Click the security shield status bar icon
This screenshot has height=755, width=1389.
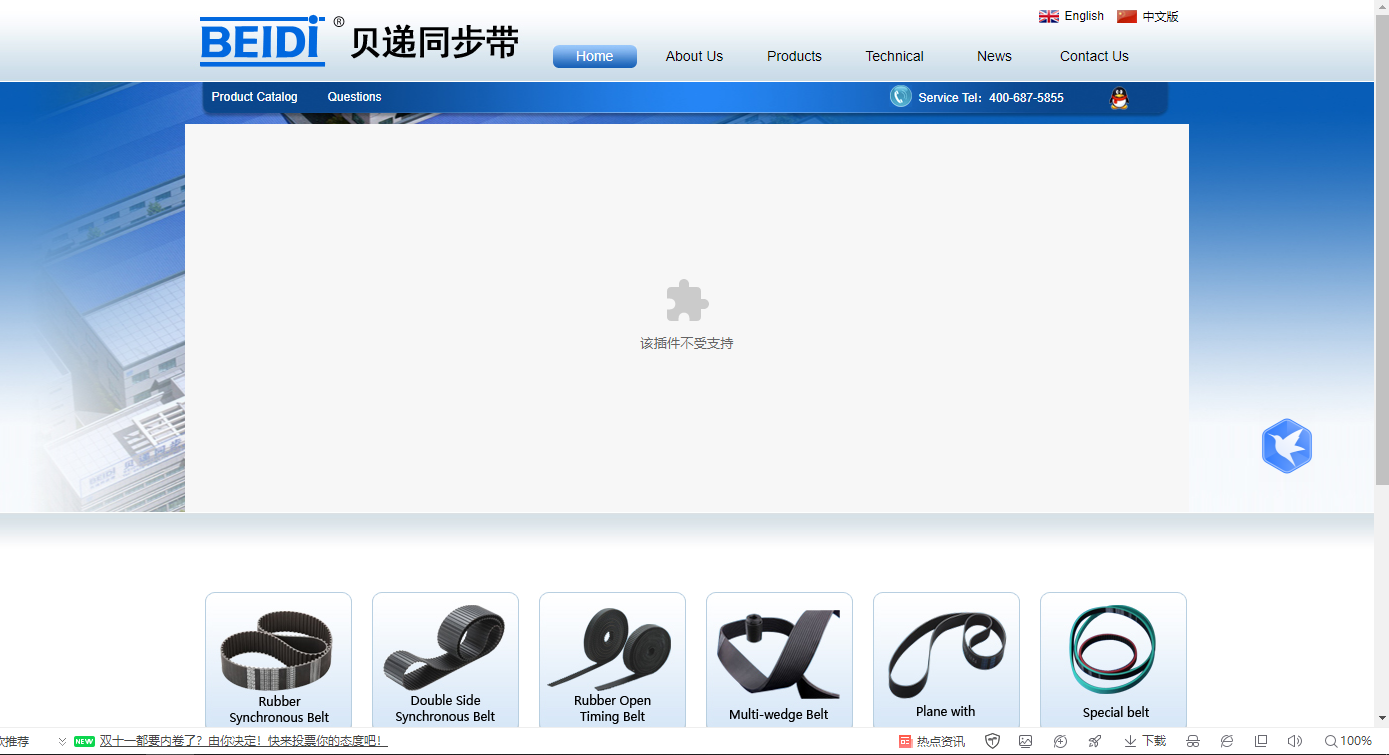pyautogui.click(x=992, y=741)
